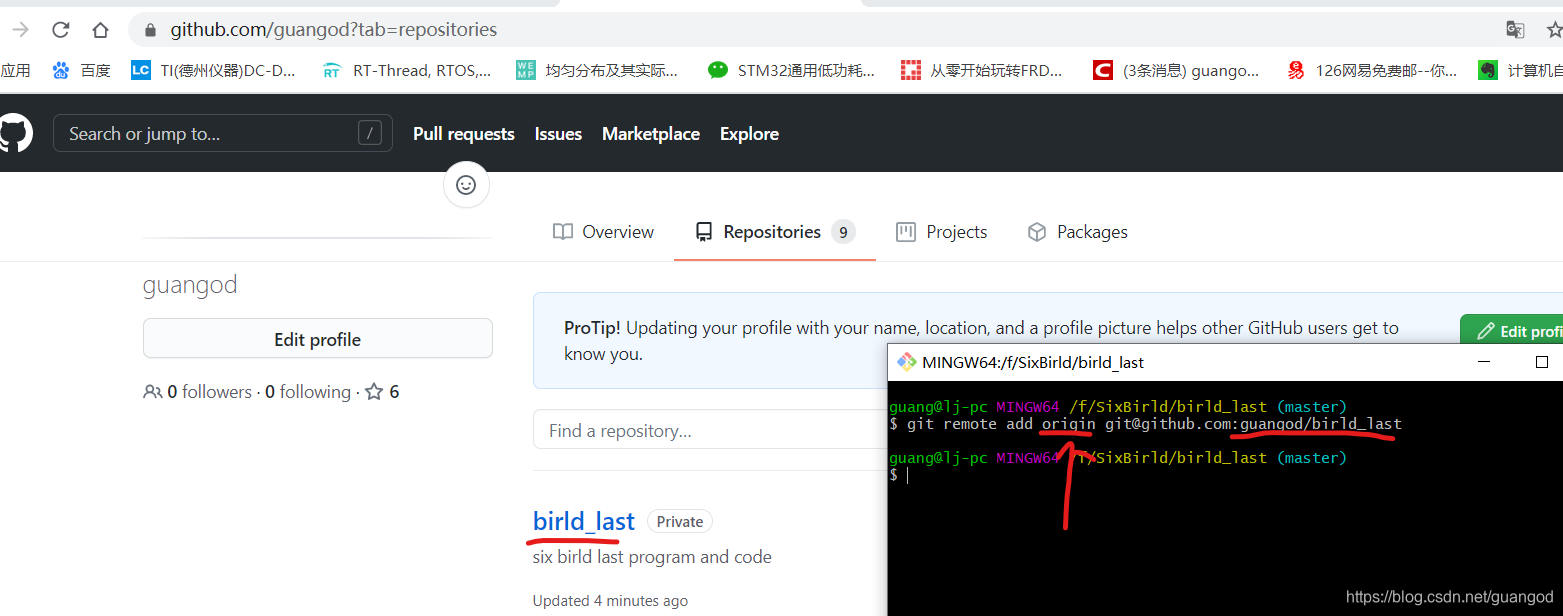Click the 0 followers link
The image size is (1563, 616).
coord(209,392)
